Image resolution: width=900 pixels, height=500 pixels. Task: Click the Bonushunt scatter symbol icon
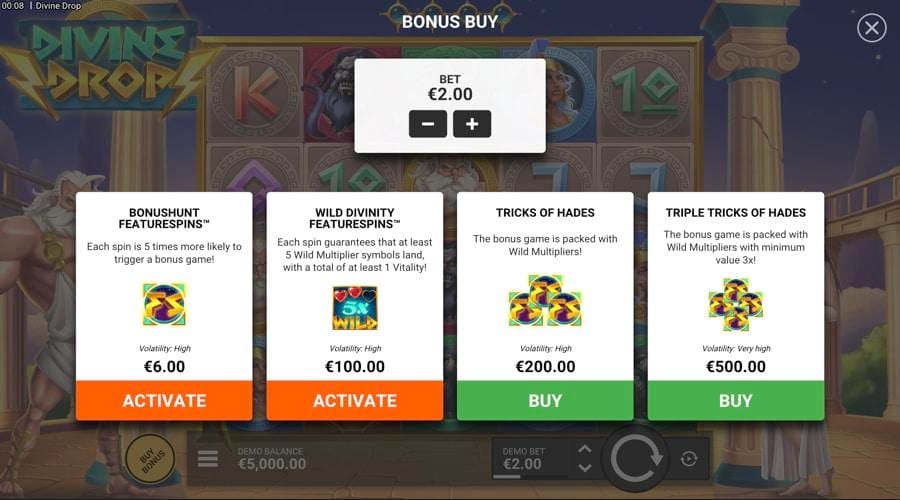(164, 304)
